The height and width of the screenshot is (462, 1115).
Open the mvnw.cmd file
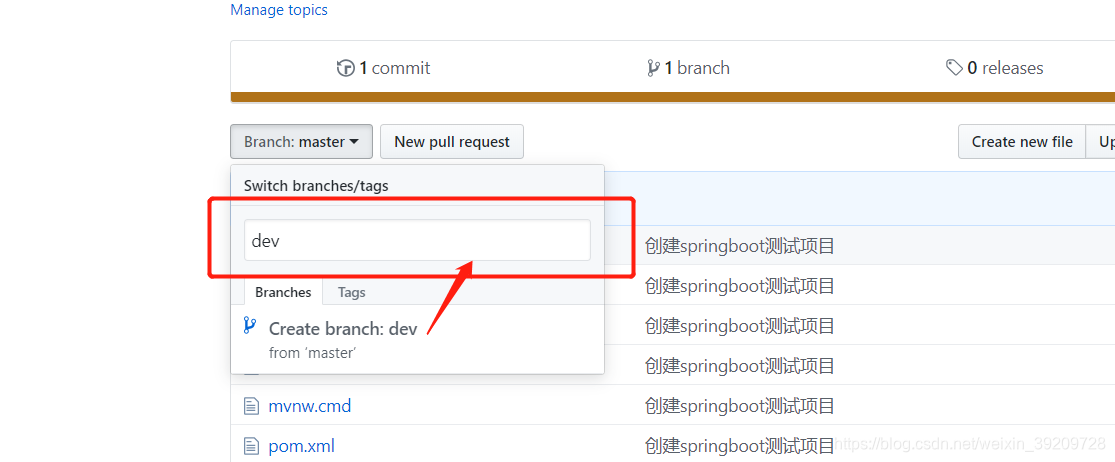(310, 407)
